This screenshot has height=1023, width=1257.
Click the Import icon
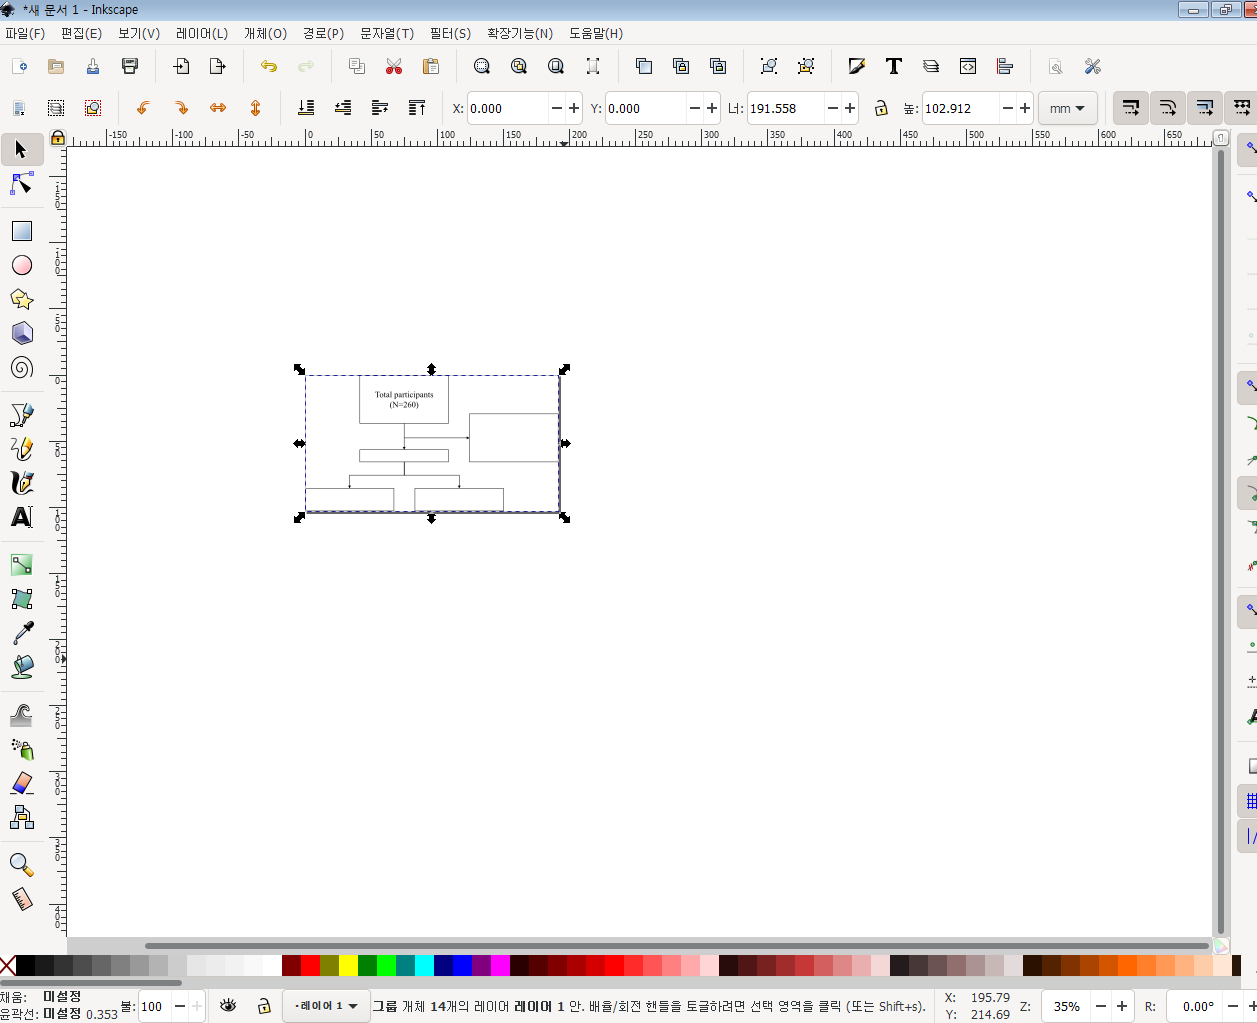181,66
